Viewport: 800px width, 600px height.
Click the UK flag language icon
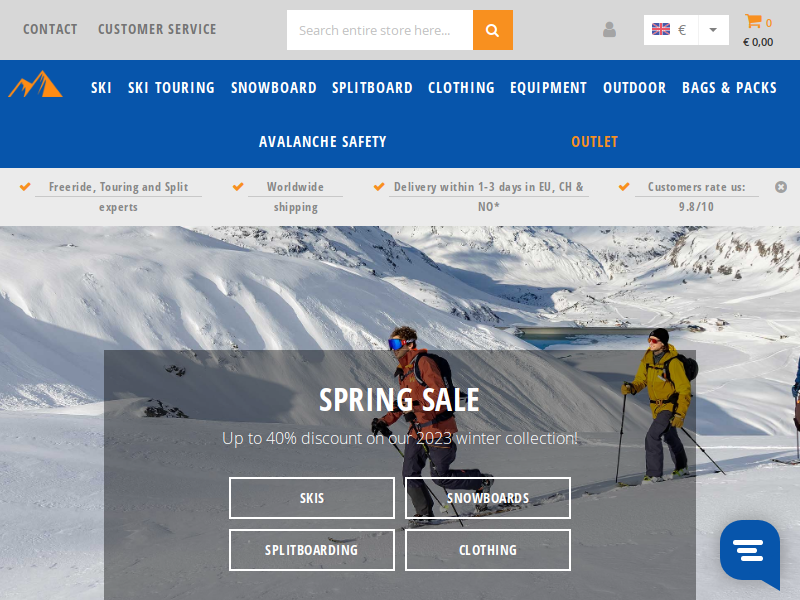661,30
